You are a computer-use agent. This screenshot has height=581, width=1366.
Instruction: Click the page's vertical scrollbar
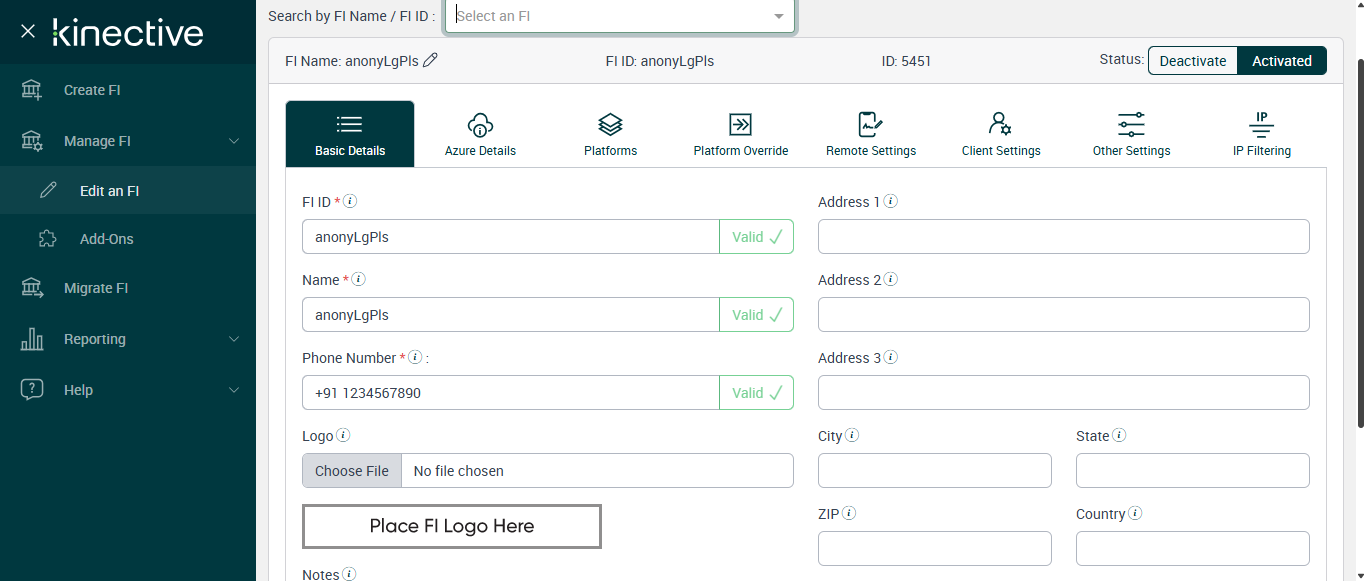(1359, 240)
